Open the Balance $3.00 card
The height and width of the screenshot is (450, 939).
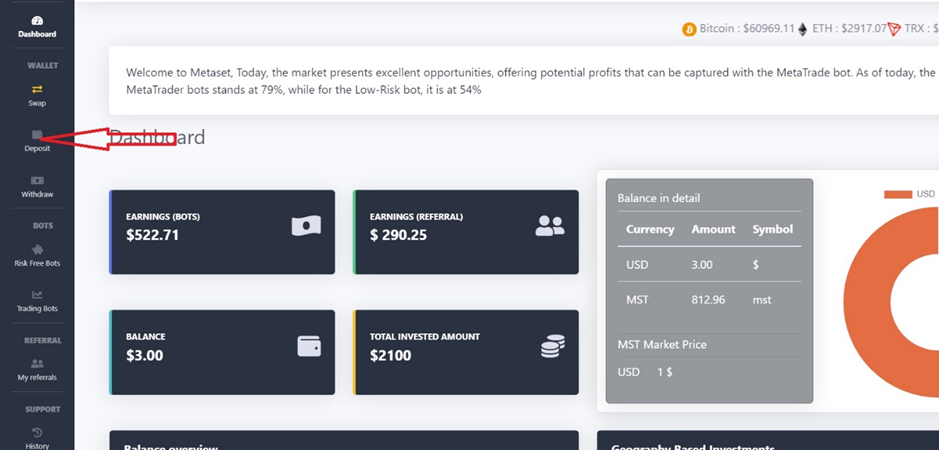tap(222, 351)
